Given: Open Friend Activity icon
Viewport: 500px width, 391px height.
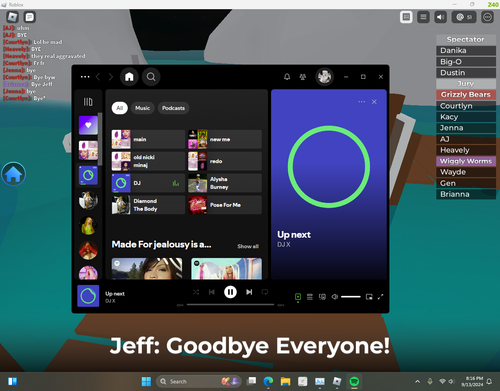Looking at the screenshot, I should 303,77.
